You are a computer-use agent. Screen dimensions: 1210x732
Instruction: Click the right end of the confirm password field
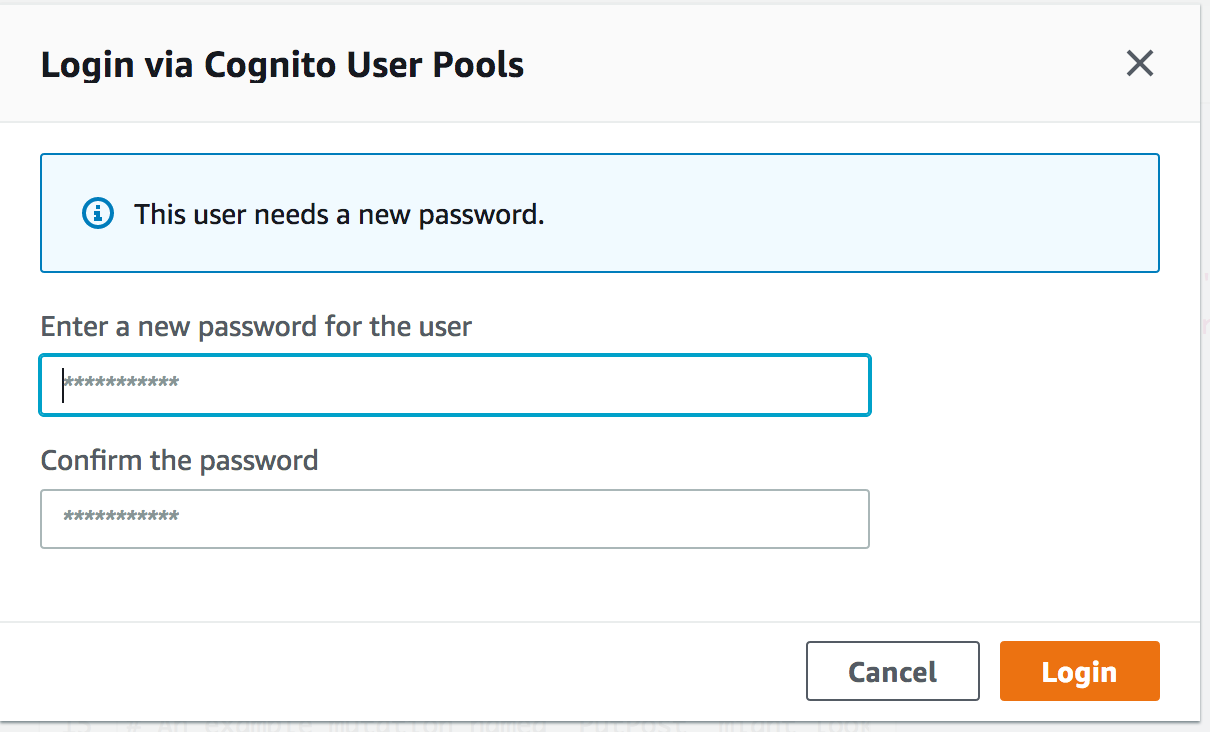840,519
